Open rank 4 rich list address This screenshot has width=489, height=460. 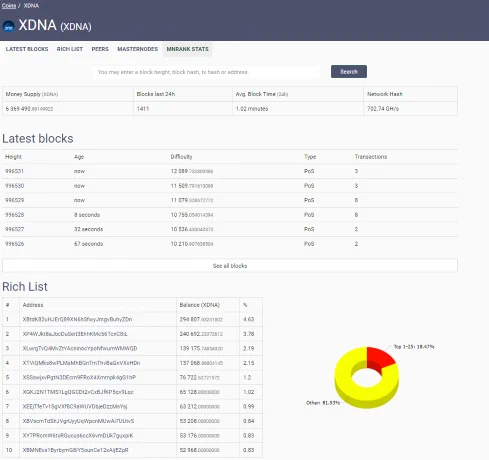coord(81,363)
